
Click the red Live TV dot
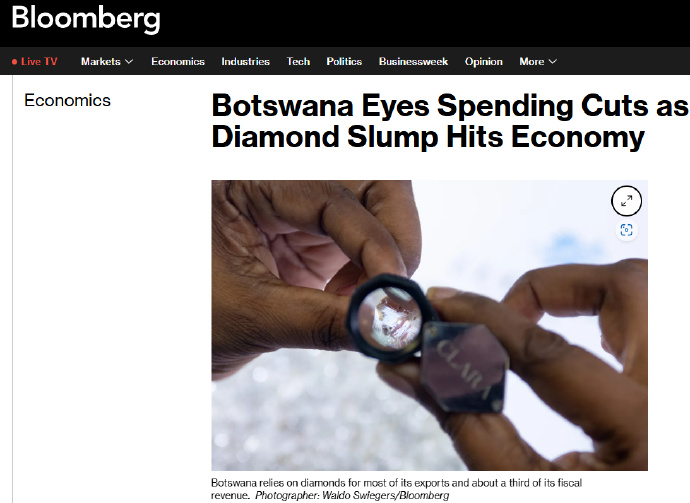15,62
